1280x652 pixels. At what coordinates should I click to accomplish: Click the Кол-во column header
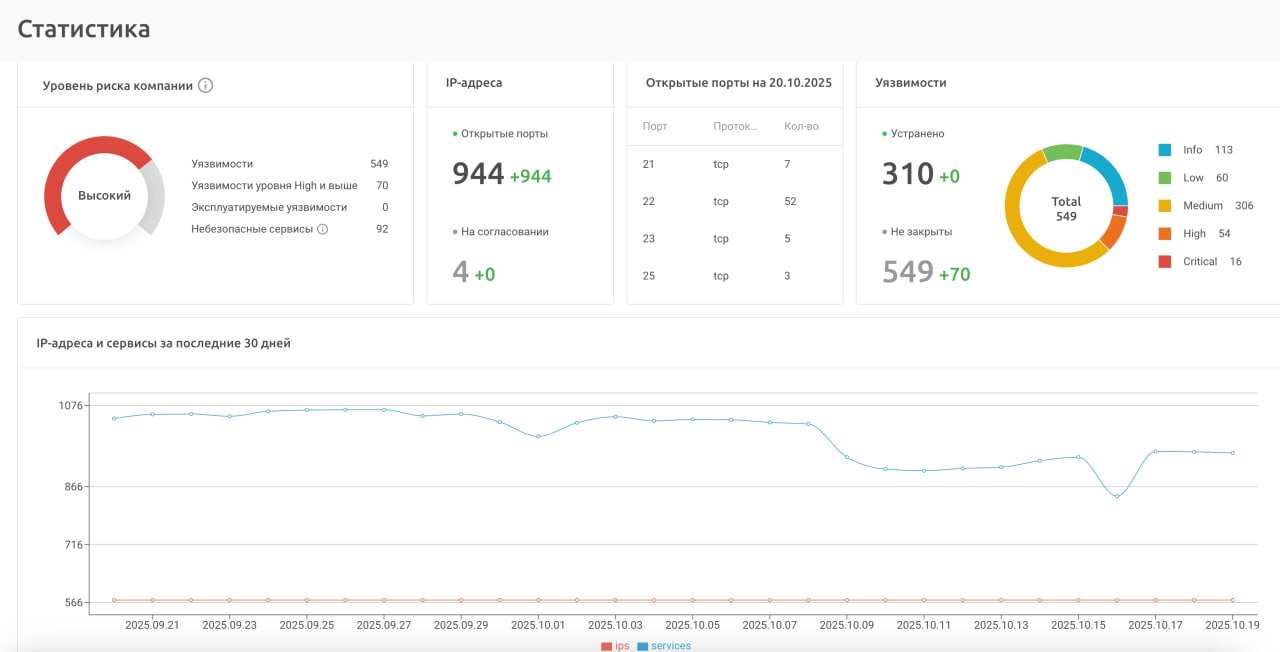point(802,126)
